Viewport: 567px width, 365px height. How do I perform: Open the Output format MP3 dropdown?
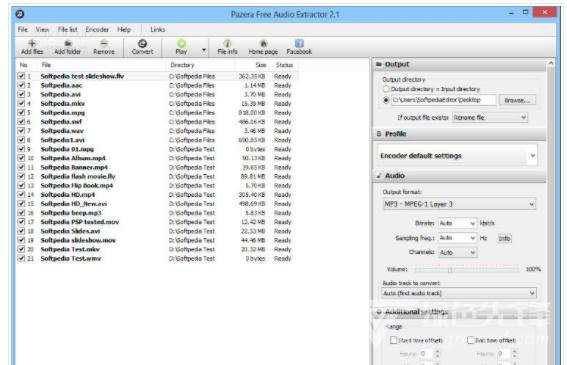click(x=459, y=204)
